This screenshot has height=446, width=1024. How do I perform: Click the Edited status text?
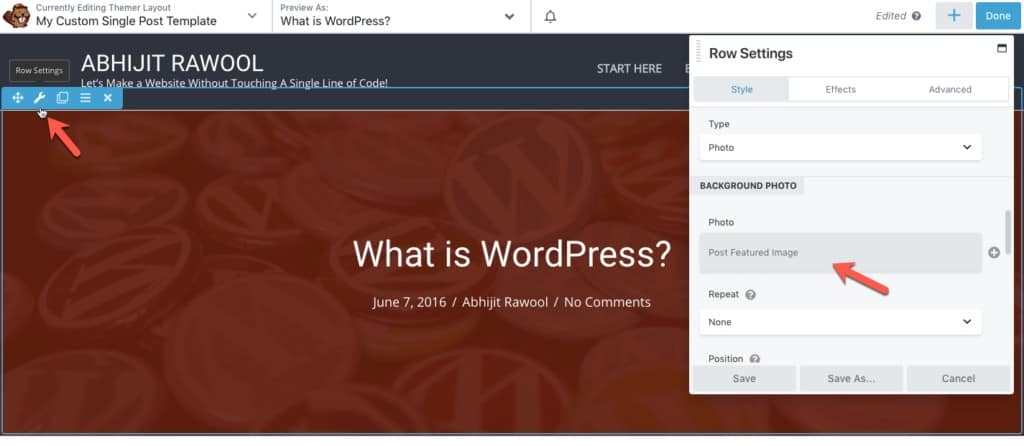(891, 16)
